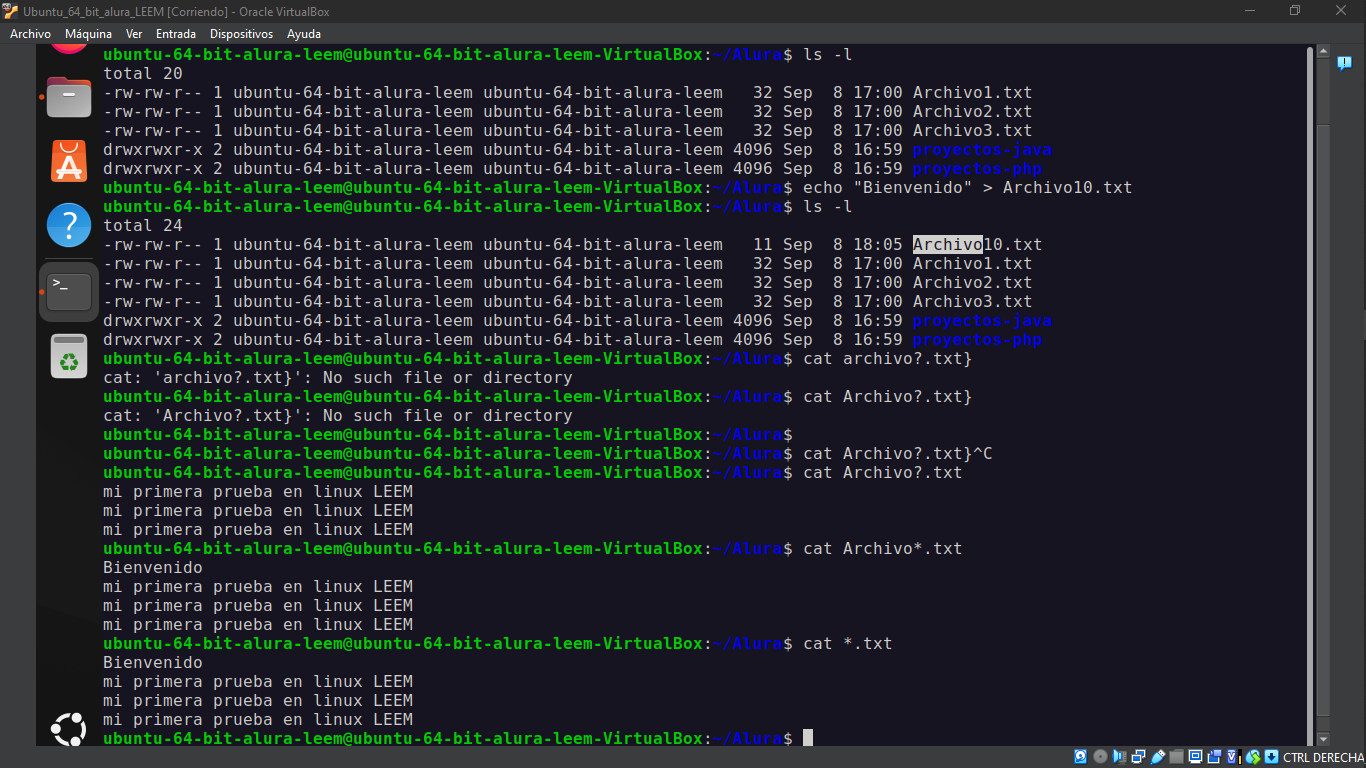
Task: Open the audio indicator in VirtualBox status bar
Action: [x=1119, y=757]
